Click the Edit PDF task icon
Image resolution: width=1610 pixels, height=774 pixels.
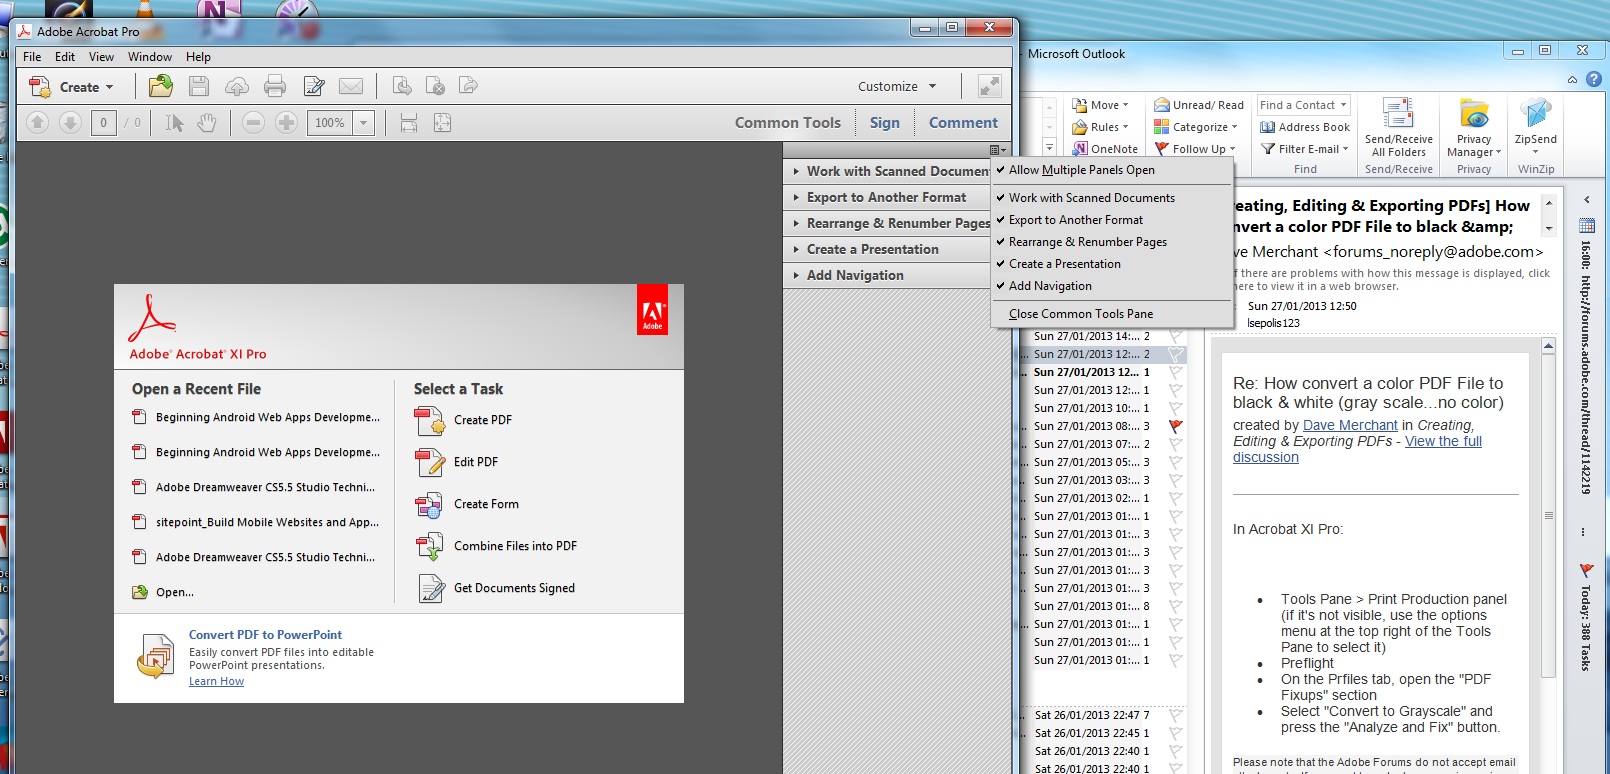point(430,463)
